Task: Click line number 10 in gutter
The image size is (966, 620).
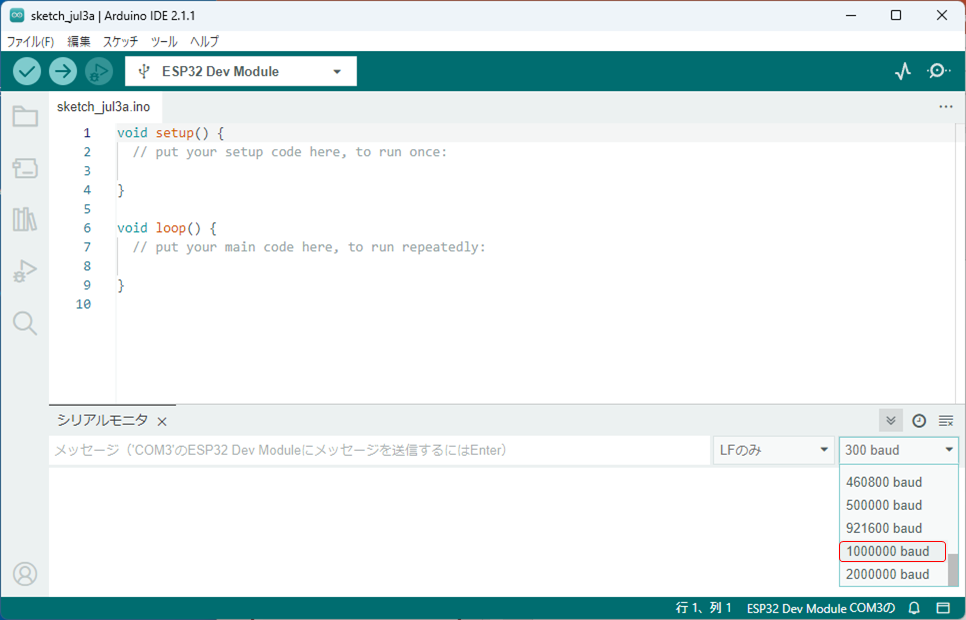Action: [x=83, y=304]
